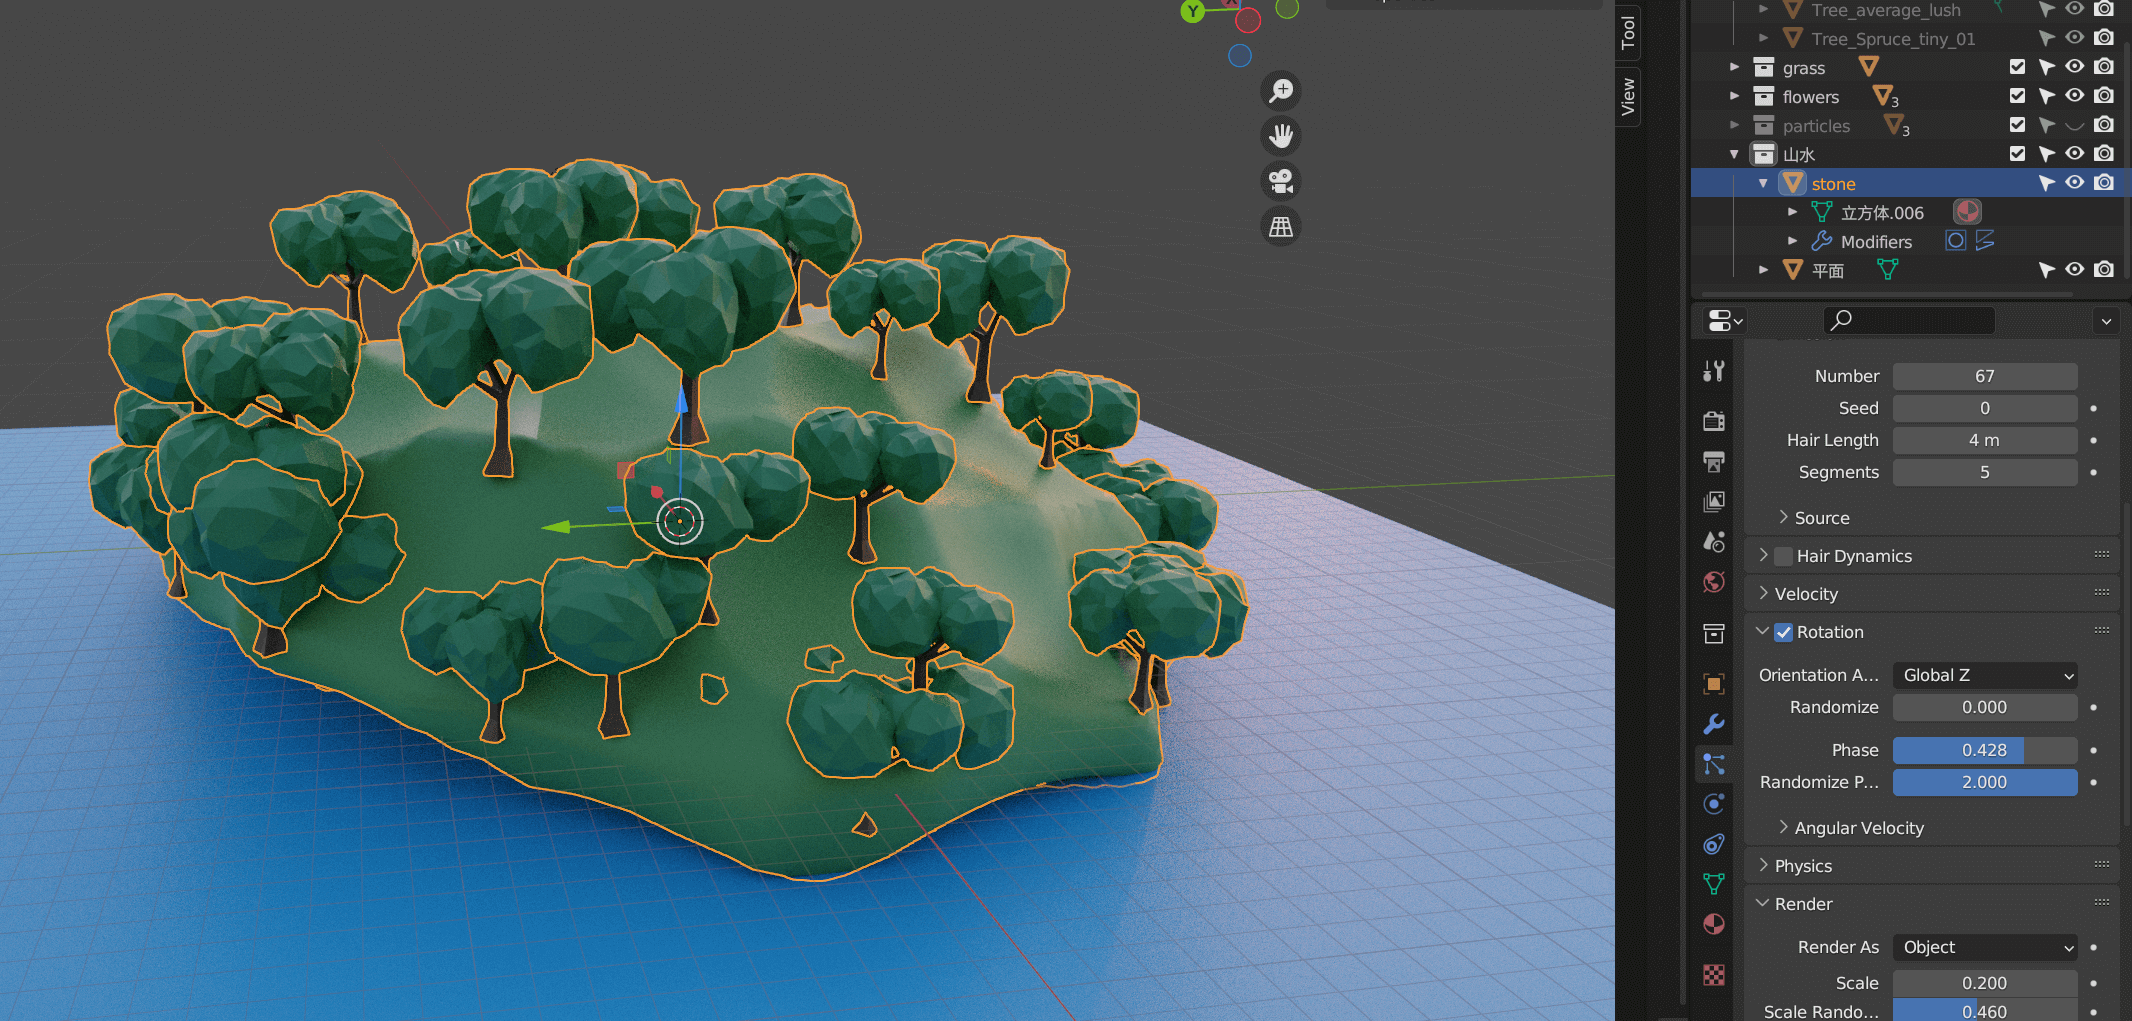Open the Object Data mesh tab
This screenshot has width=2132, height=1021.
pos(1714,884)
